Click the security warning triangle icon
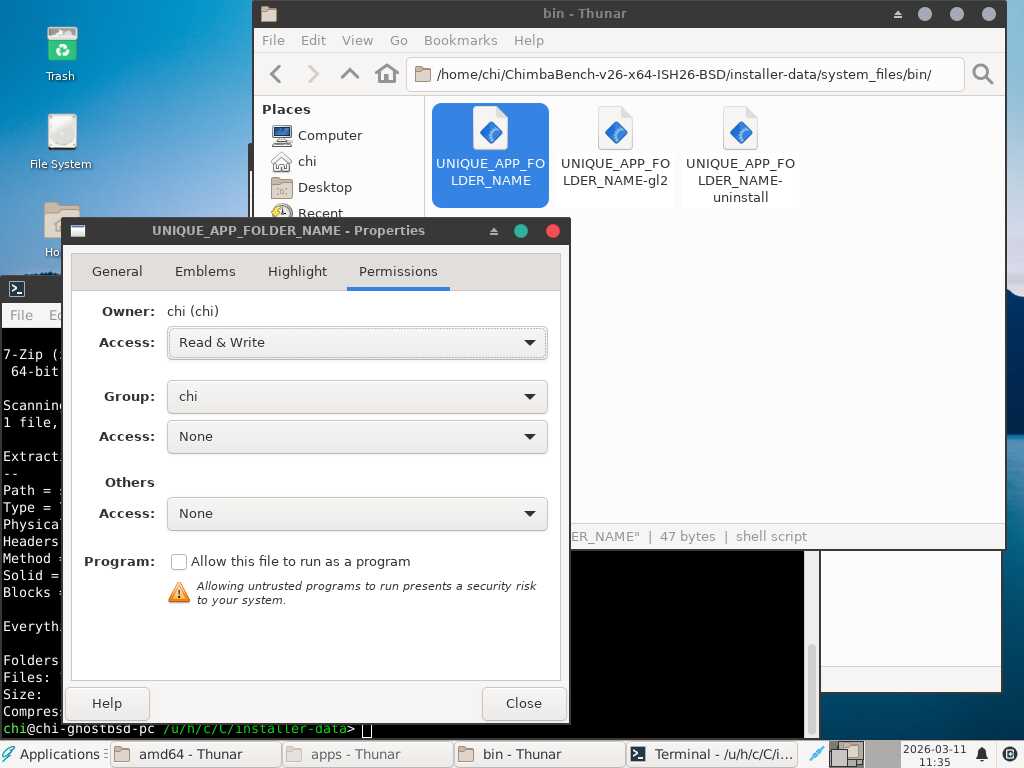The width and height of the screenshot is (1024, 768). (179, 592)
